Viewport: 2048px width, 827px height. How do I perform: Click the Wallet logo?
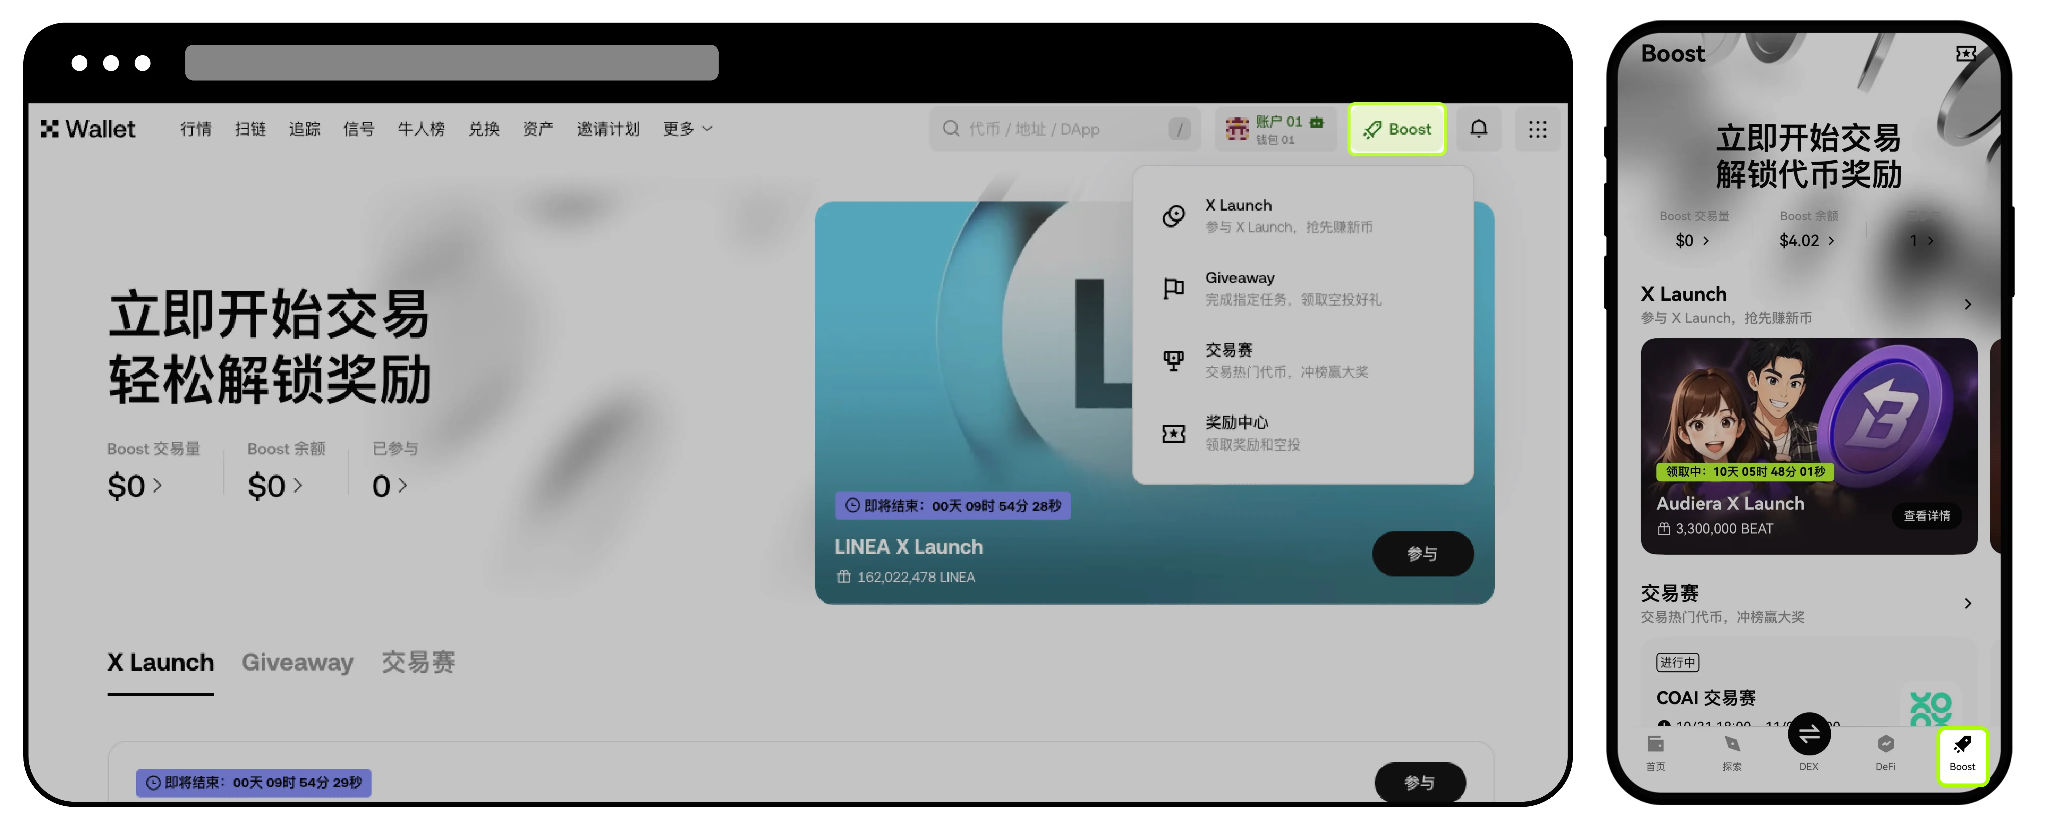(88, 129)
